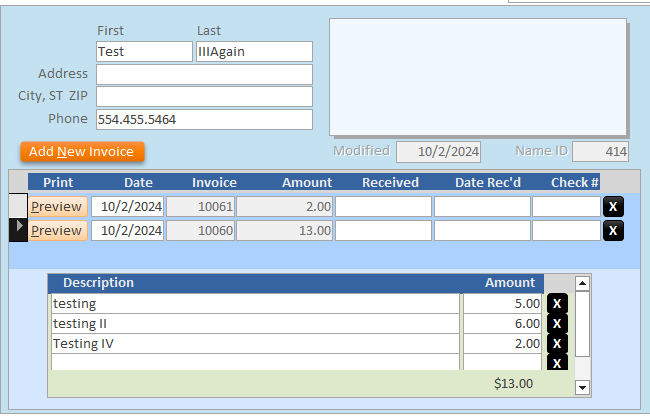Click the Received column header
Screen dimensions: 650x418
tap(390, 182)
